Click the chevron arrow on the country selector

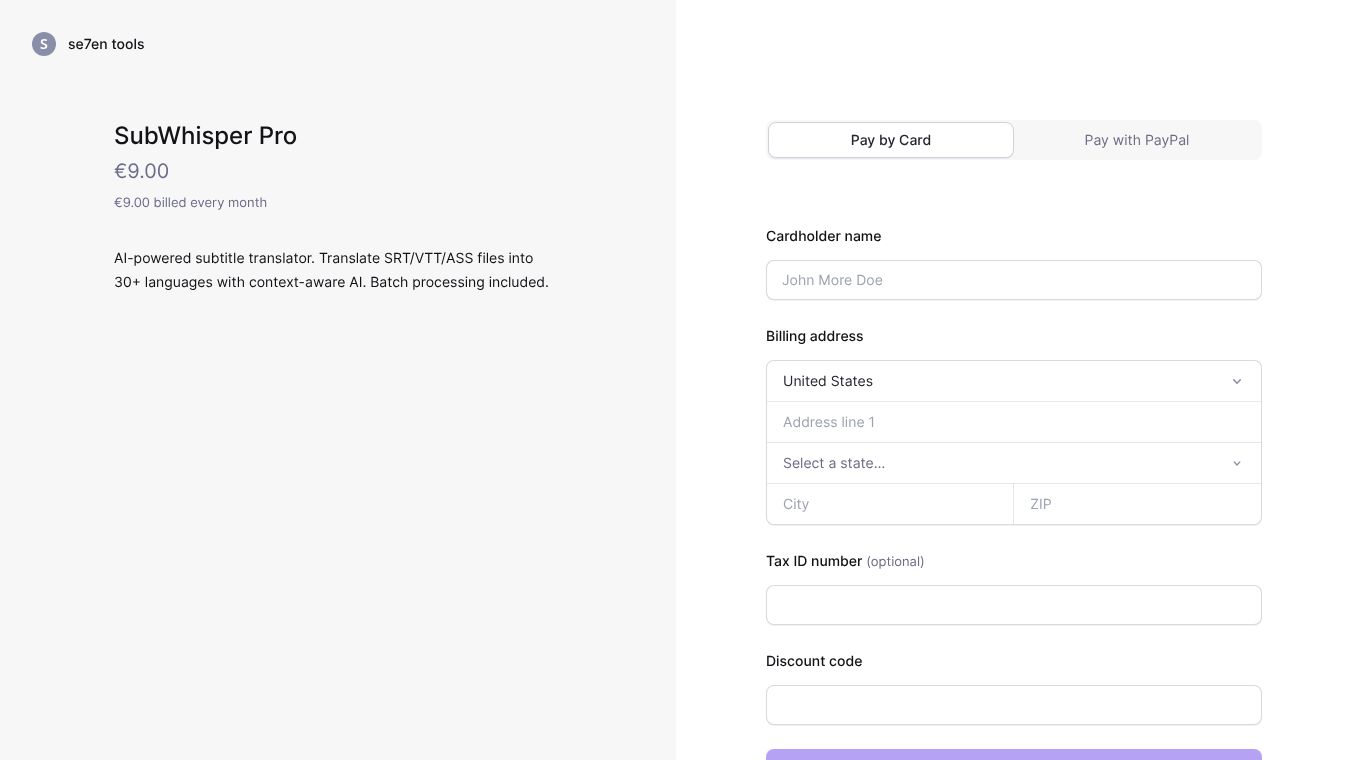(1237, 381)
